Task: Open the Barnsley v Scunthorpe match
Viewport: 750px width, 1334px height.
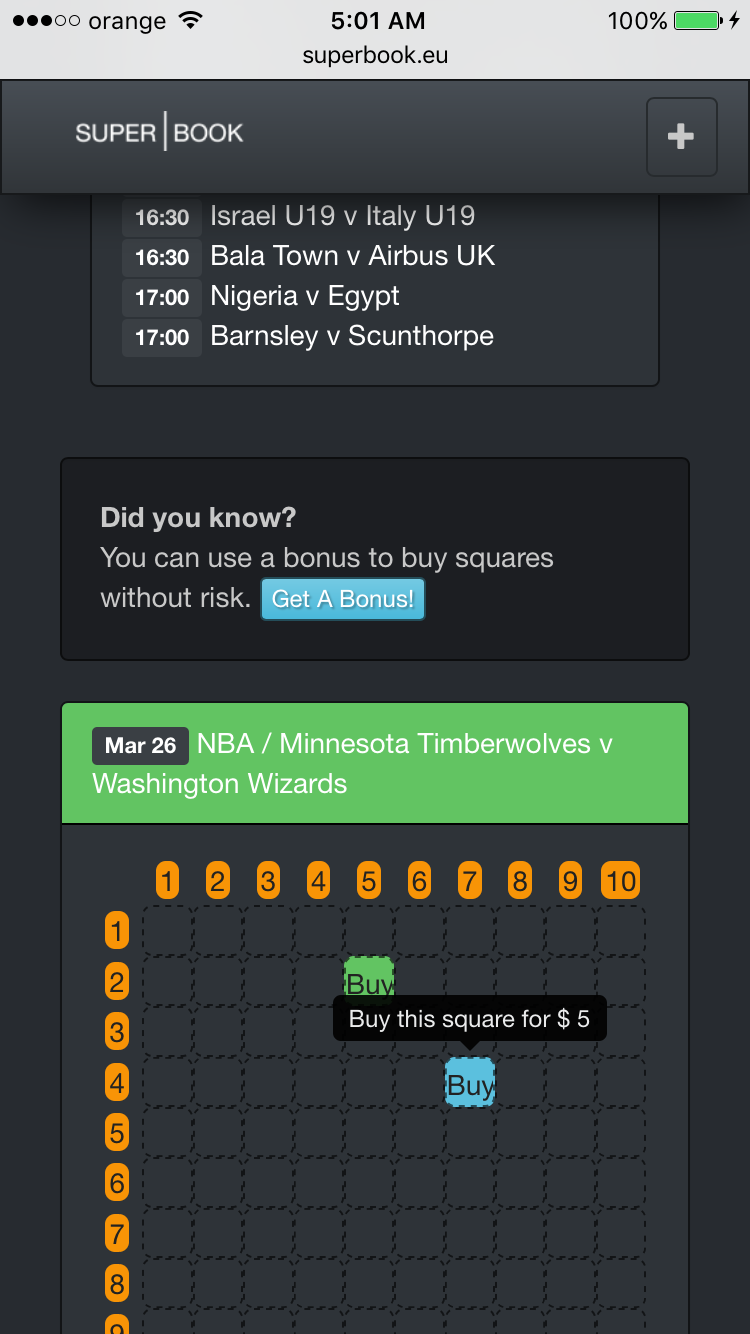Action: pos(352,336)
